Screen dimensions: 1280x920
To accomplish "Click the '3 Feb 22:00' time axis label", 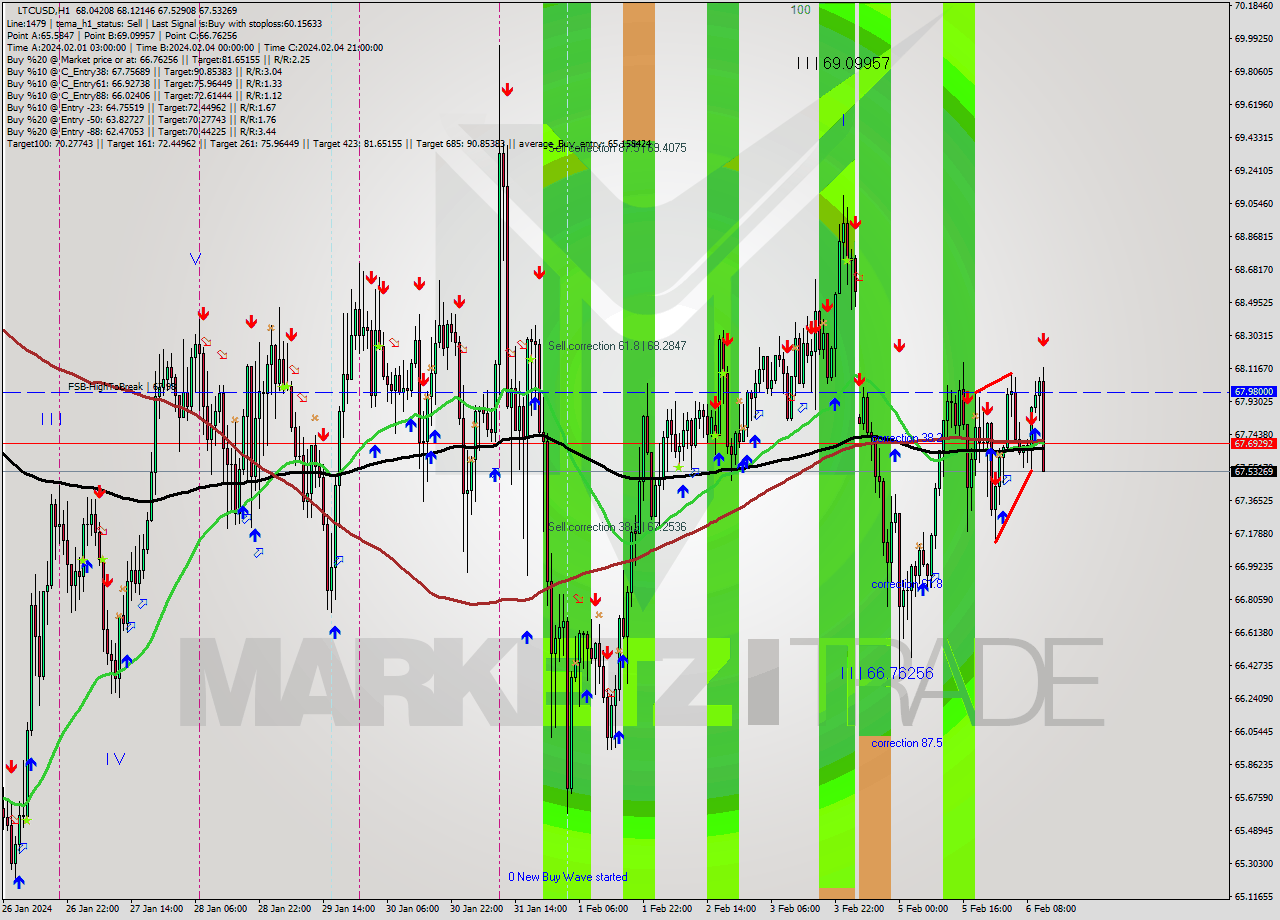I will 858,909.
